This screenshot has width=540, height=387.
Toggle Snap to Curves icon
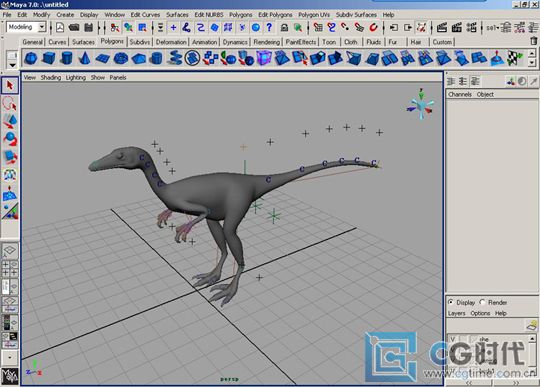[x=332, y=27]
